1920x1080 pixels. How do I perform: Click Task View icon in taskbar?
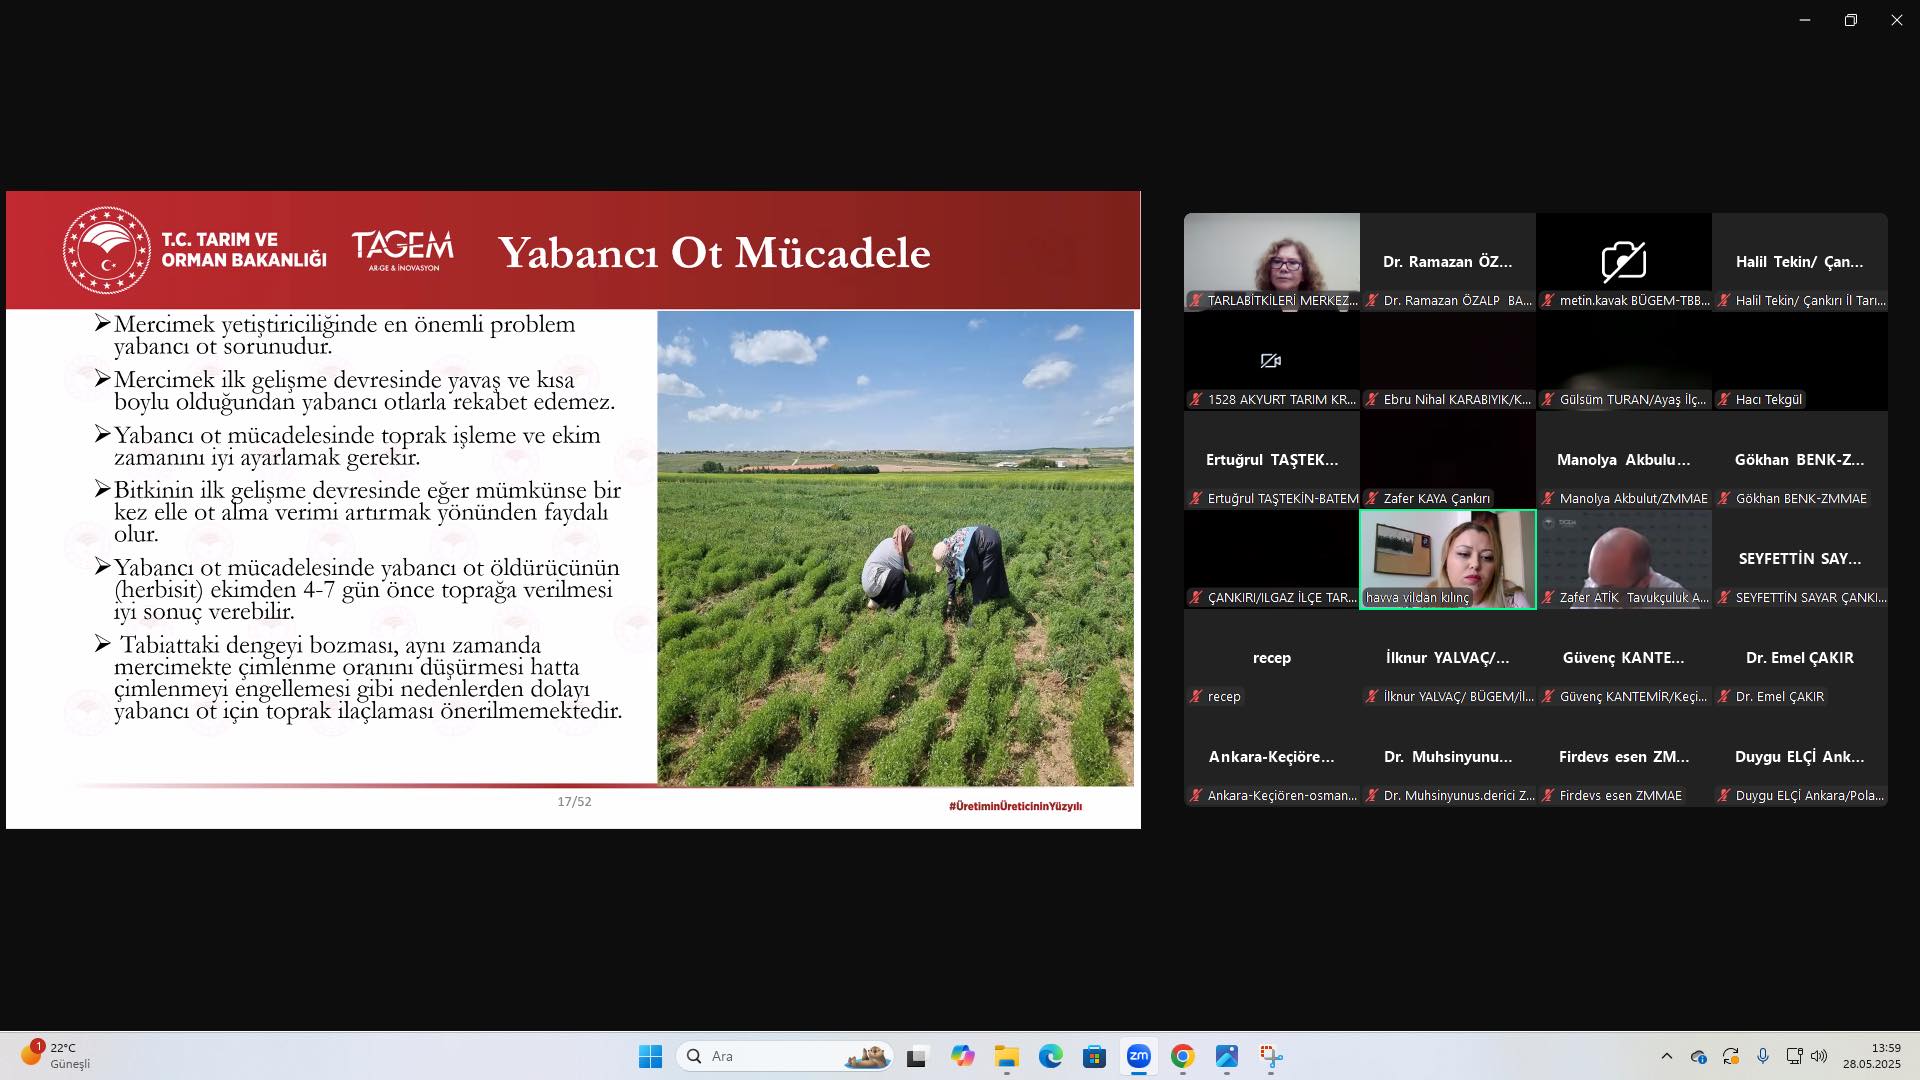[x=916, y=1056]
